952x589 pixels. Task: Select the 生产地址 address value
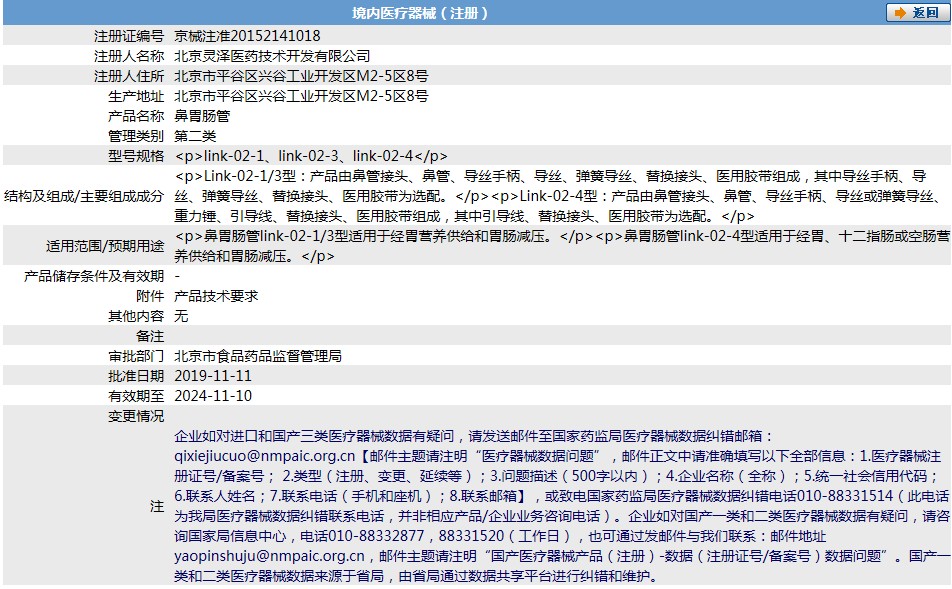pos(301,96)
